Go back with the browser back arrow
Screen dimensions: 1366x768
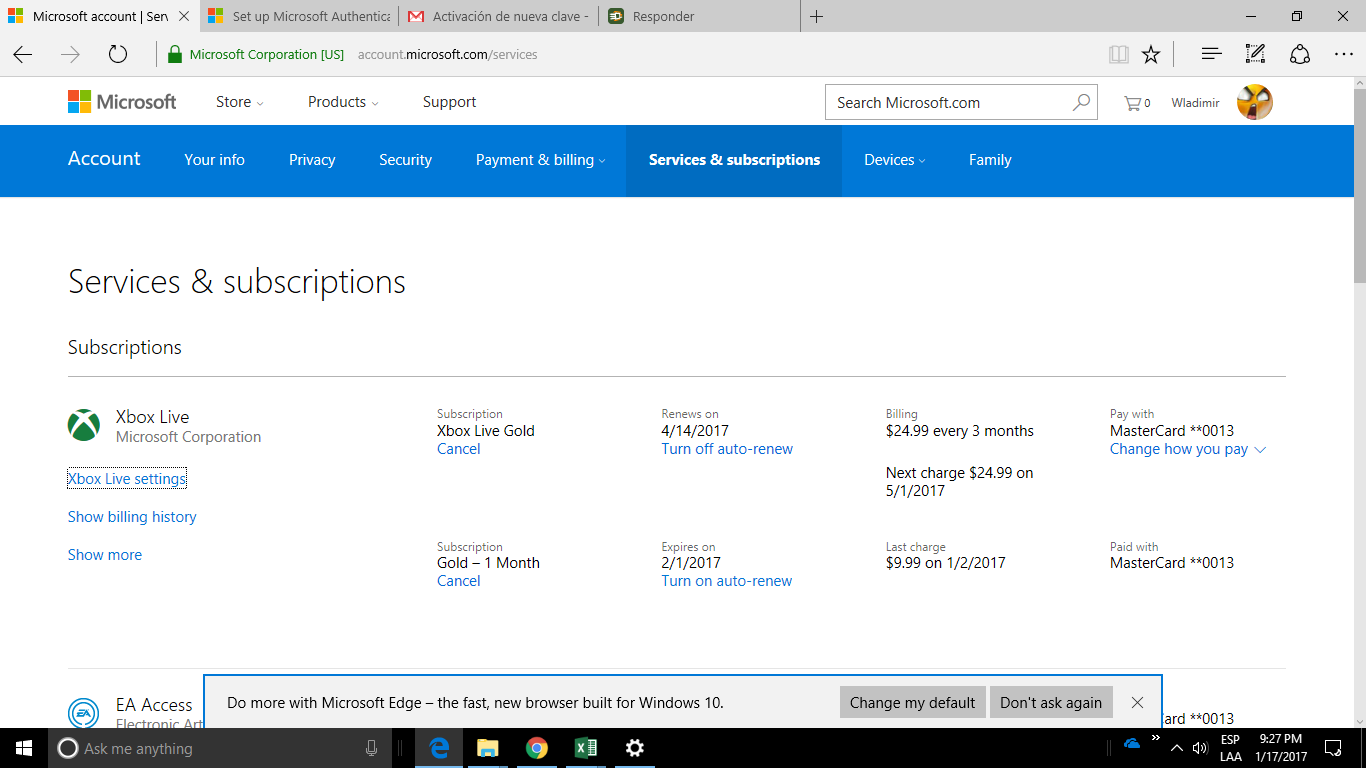(23, 54)
